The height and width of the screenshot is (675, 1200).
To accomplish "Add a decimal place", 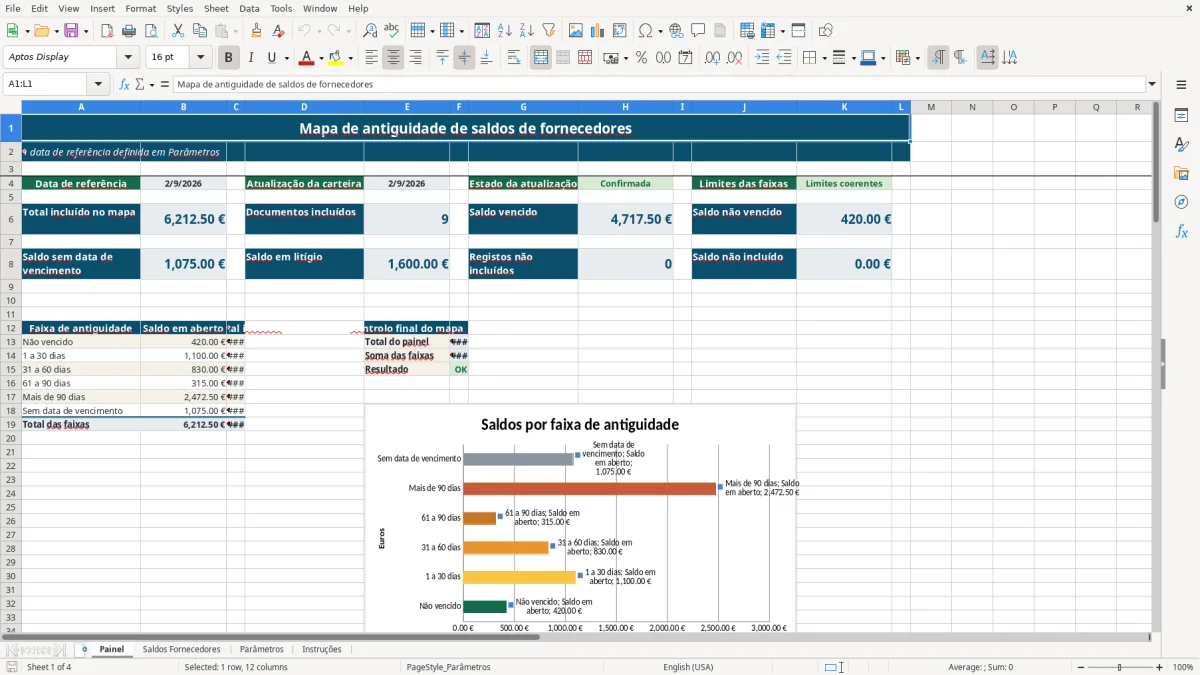I will 712,58.
